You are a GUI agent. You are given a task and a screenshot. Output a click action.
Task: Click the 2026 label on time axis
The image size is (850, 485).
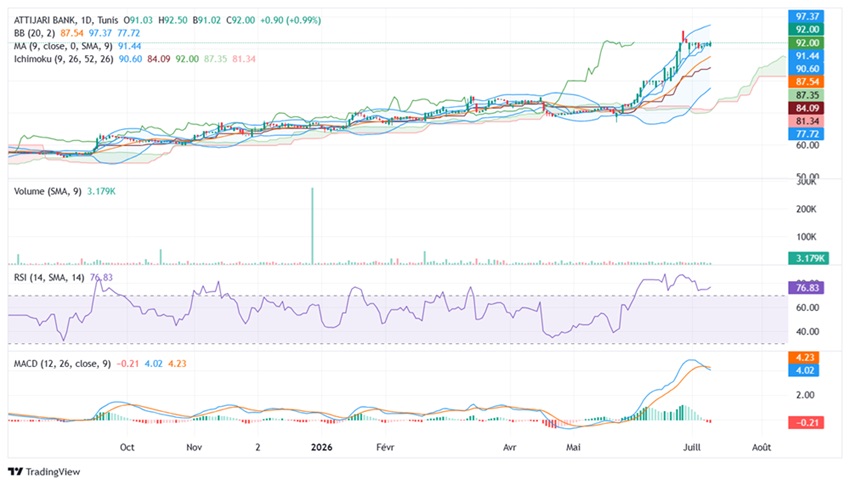pos(321,447)
